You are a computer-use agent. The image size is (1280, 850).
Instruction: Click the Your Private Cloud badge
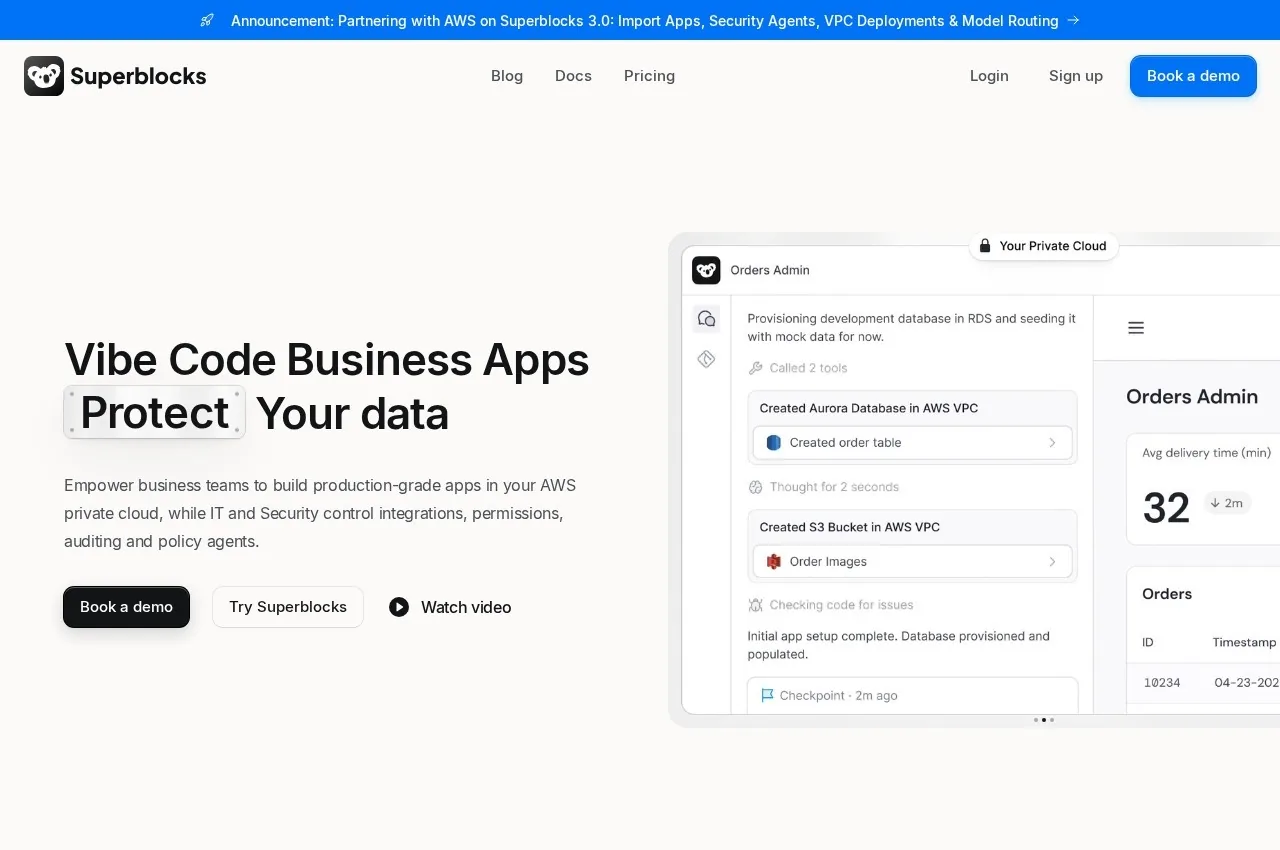pos(1043,246)
